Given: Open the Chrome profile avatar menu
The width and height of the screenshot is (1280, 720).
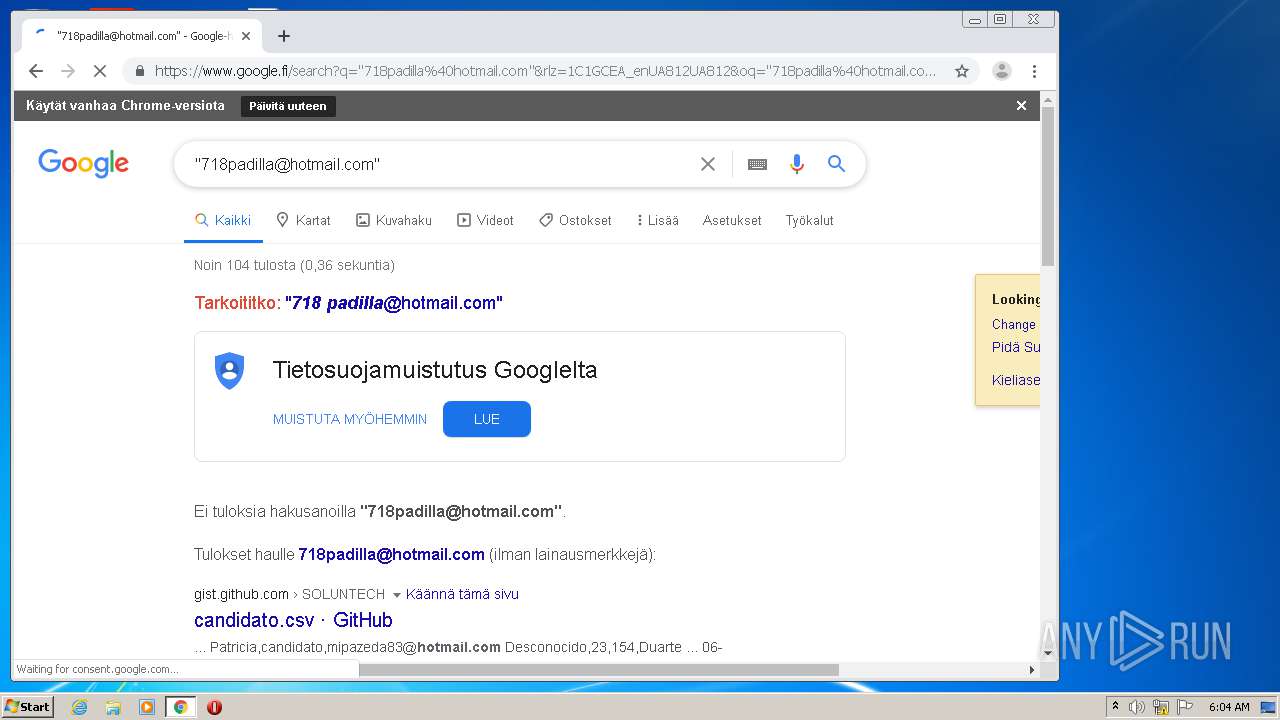Looking at the screenshot, I should tap(1001, 71).
